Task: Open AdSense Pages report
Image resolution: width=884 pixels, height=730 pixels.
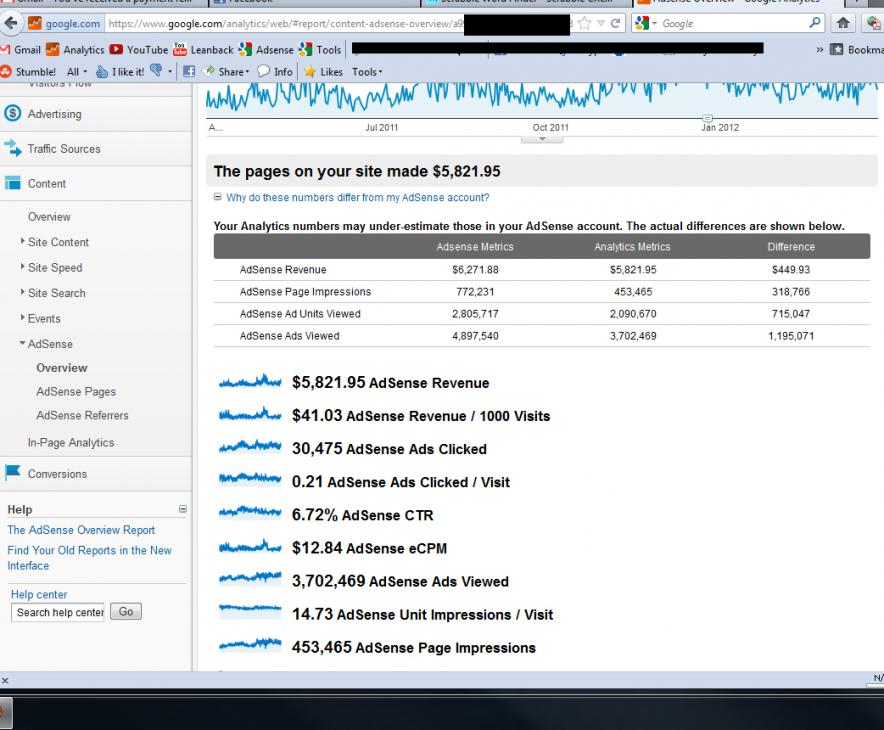Action: pyautogui.click(x=76, y=392)
